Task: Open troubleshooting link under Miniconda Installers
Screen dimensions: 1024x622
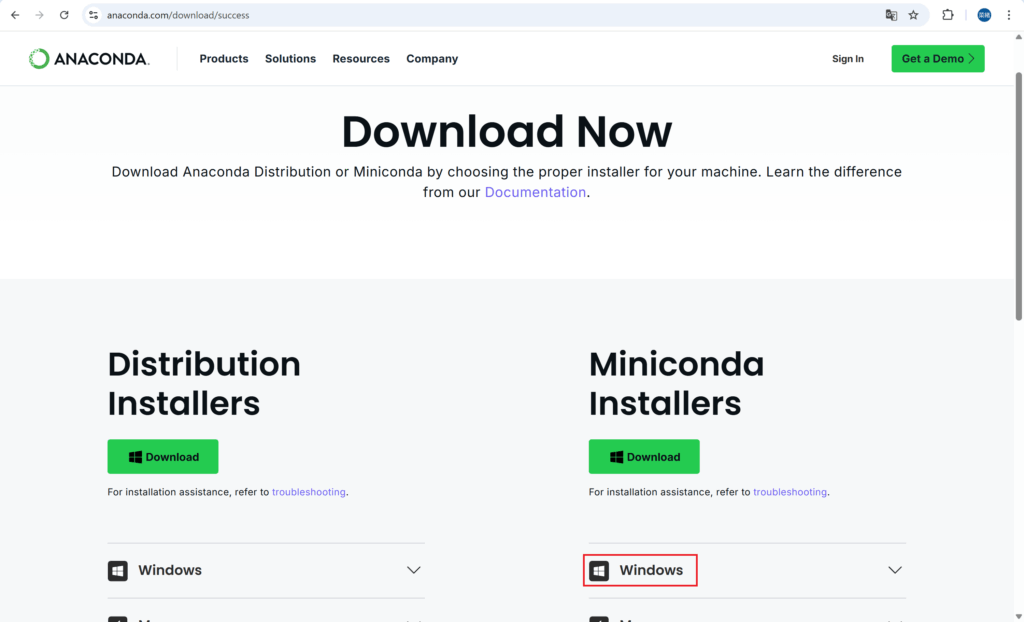Action: point(790,492)
